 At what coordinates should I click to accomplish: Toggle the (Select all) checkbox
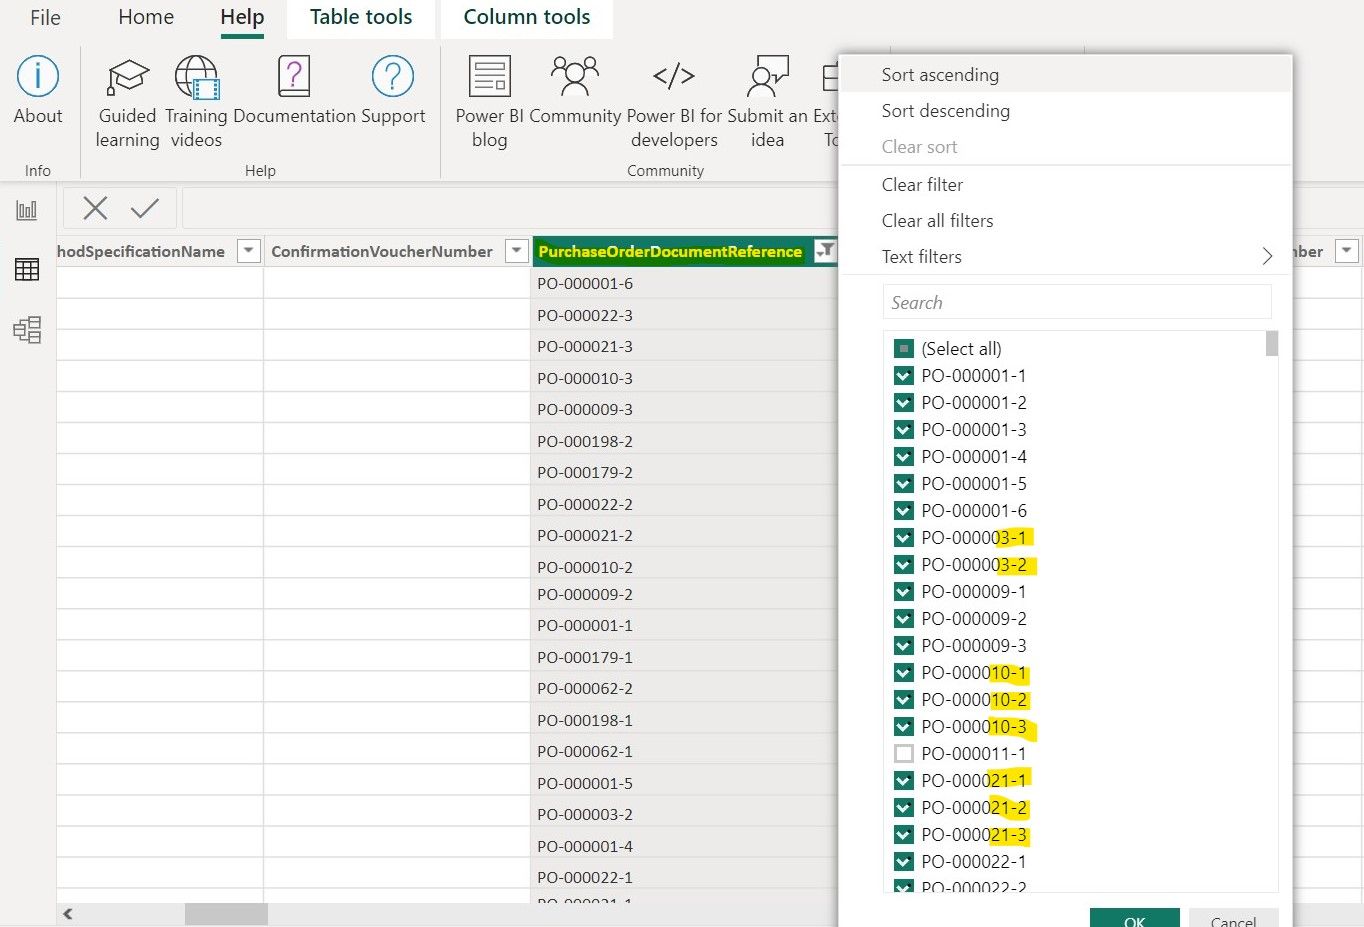click(904, 349)
